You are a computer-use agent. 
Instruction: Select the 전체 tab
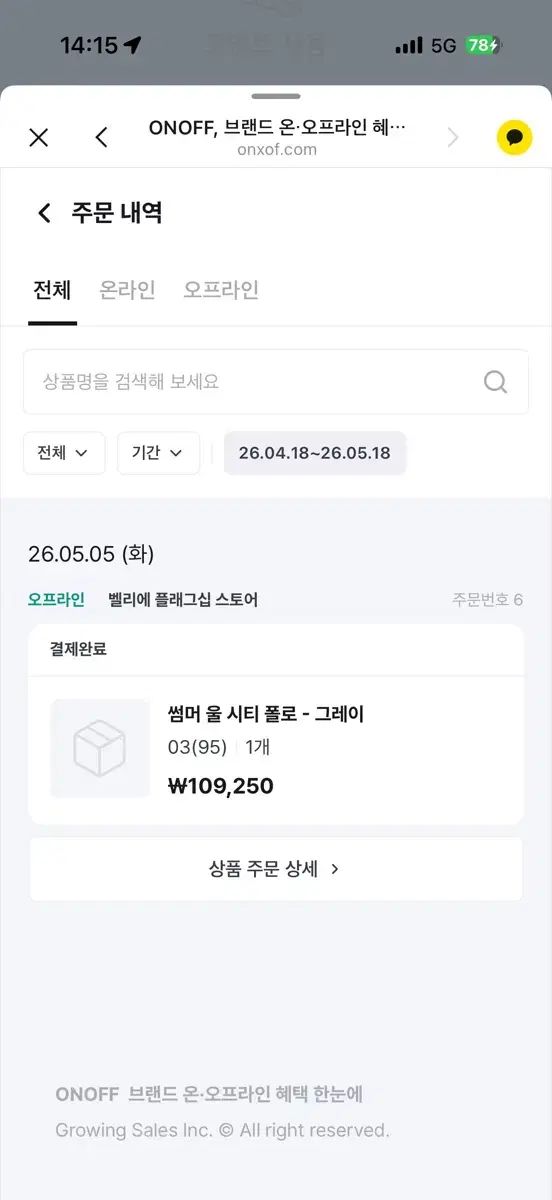tap(52, 290)
